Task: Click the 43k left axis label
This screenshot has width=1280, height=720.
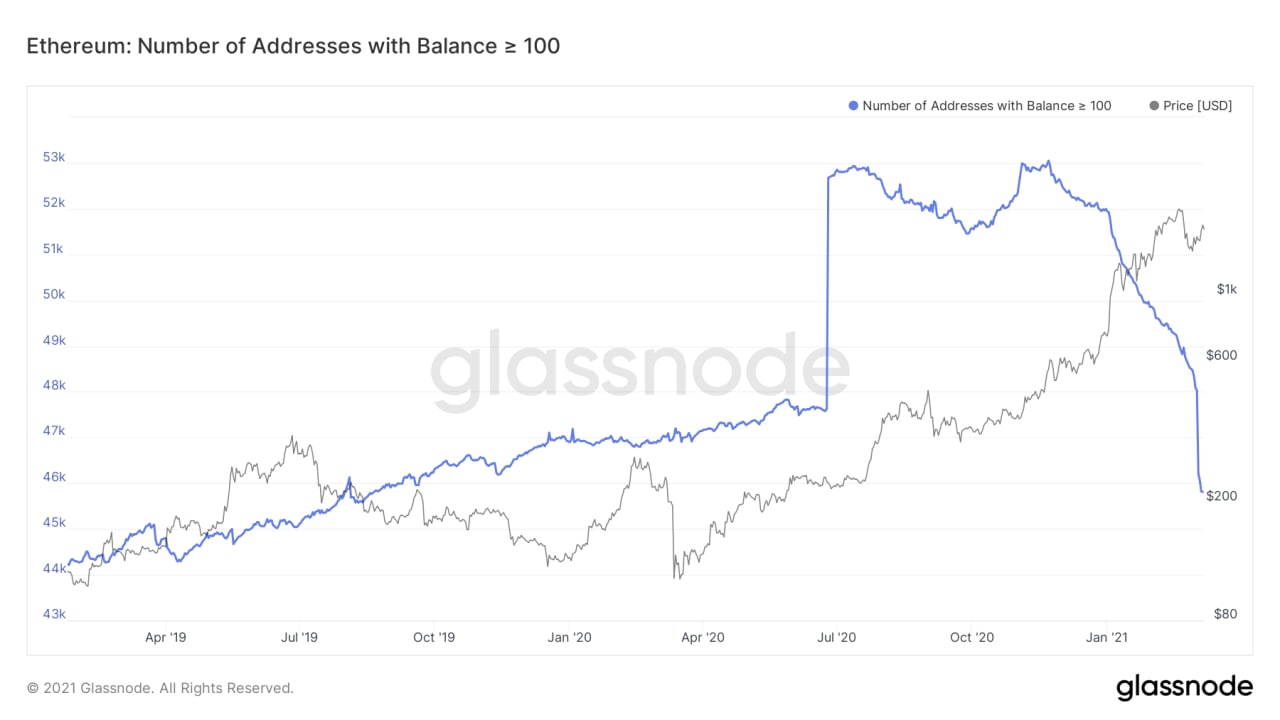Action: pyautogui.click(x=53, y=614)
